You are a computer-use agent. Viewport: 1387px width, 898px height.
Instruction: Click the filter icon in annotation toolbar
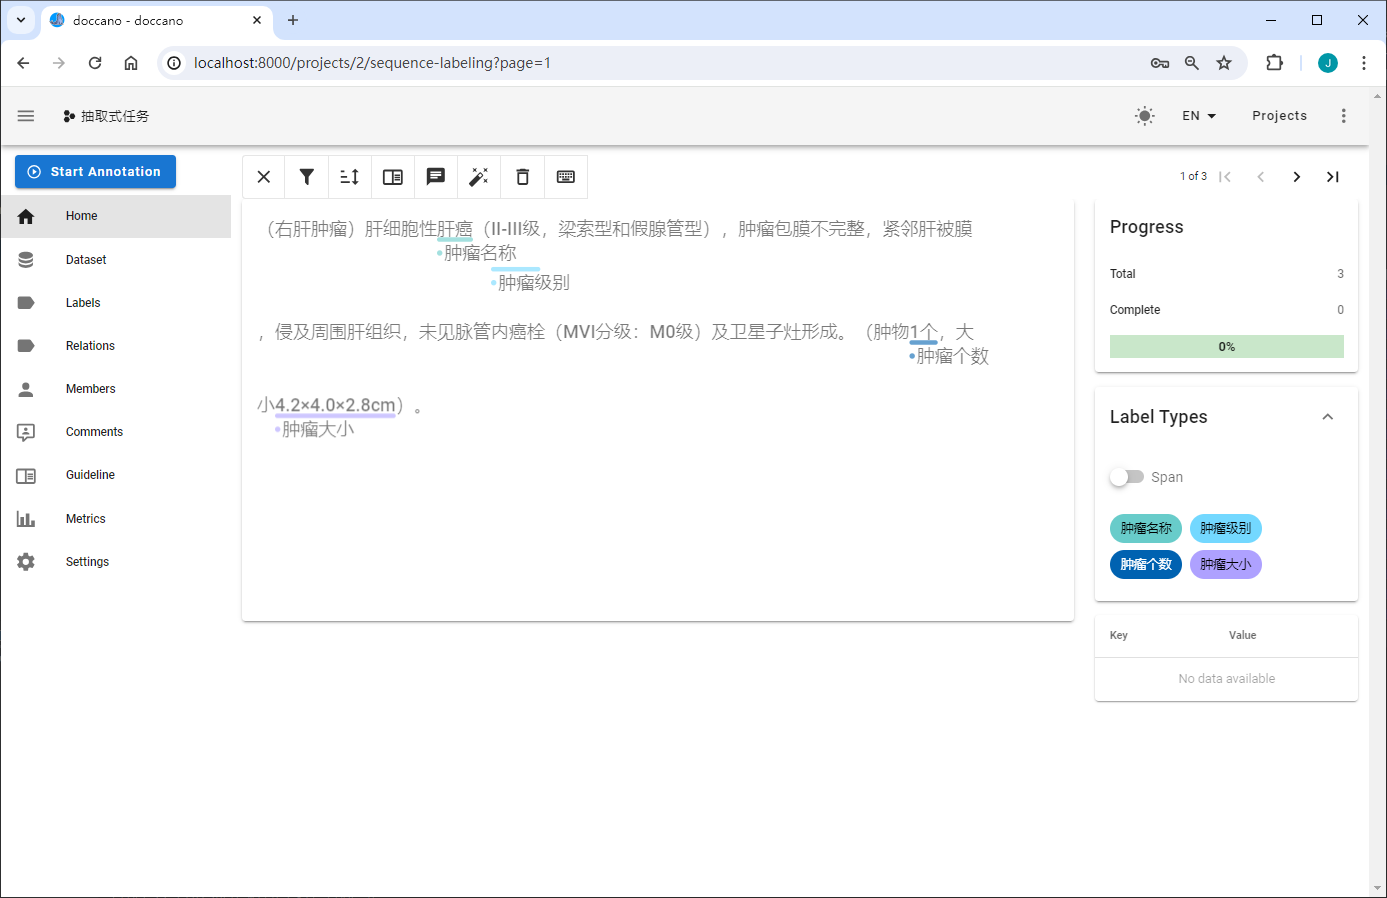tap(307, 177)
